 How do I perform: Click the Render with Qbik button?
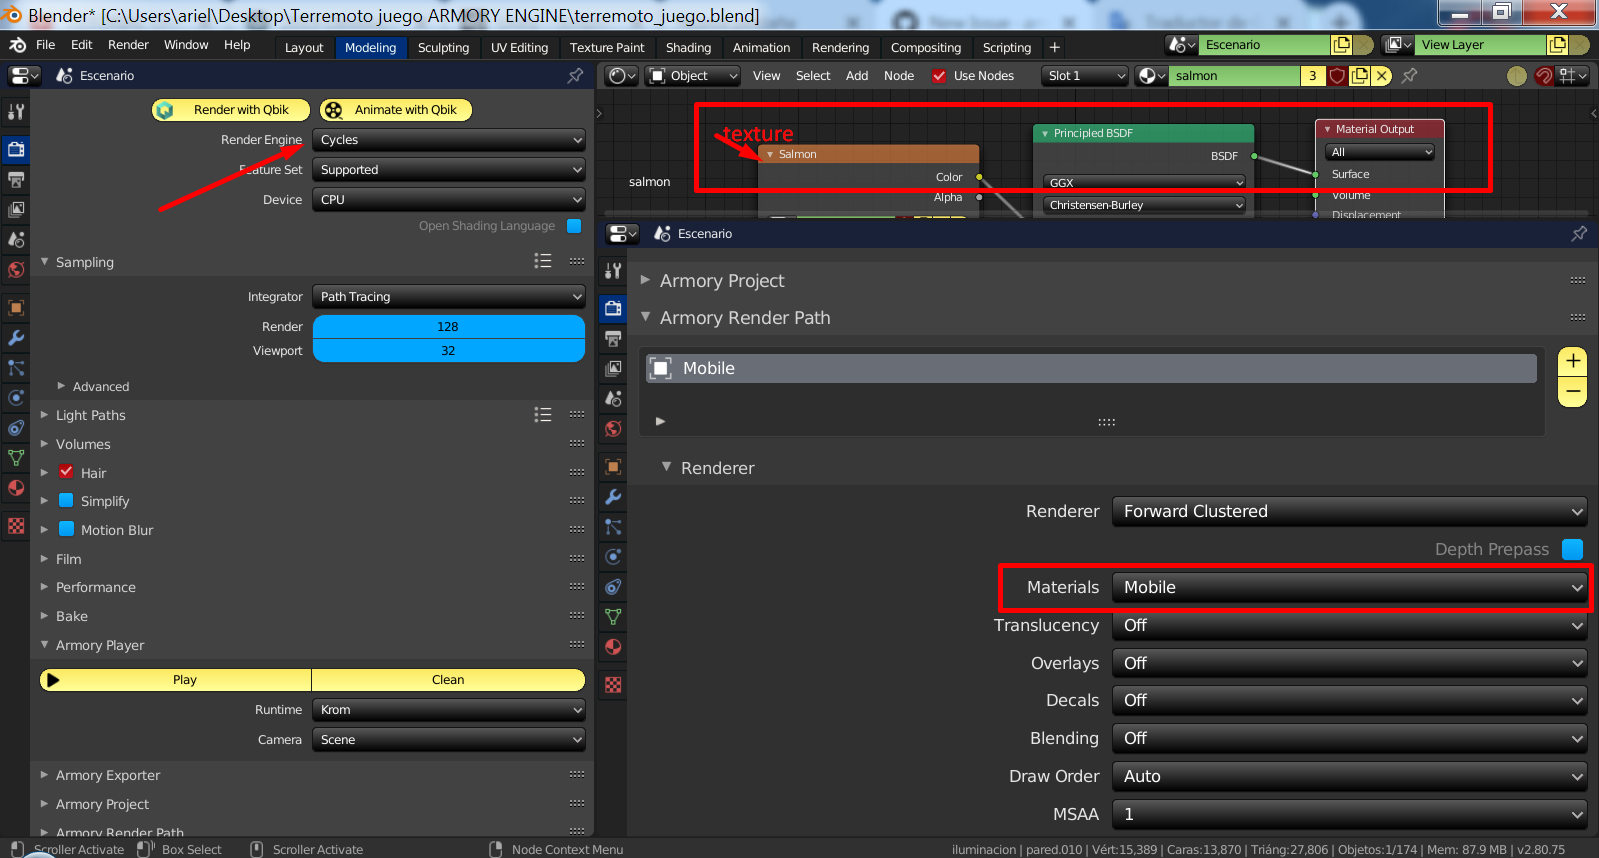231,110
